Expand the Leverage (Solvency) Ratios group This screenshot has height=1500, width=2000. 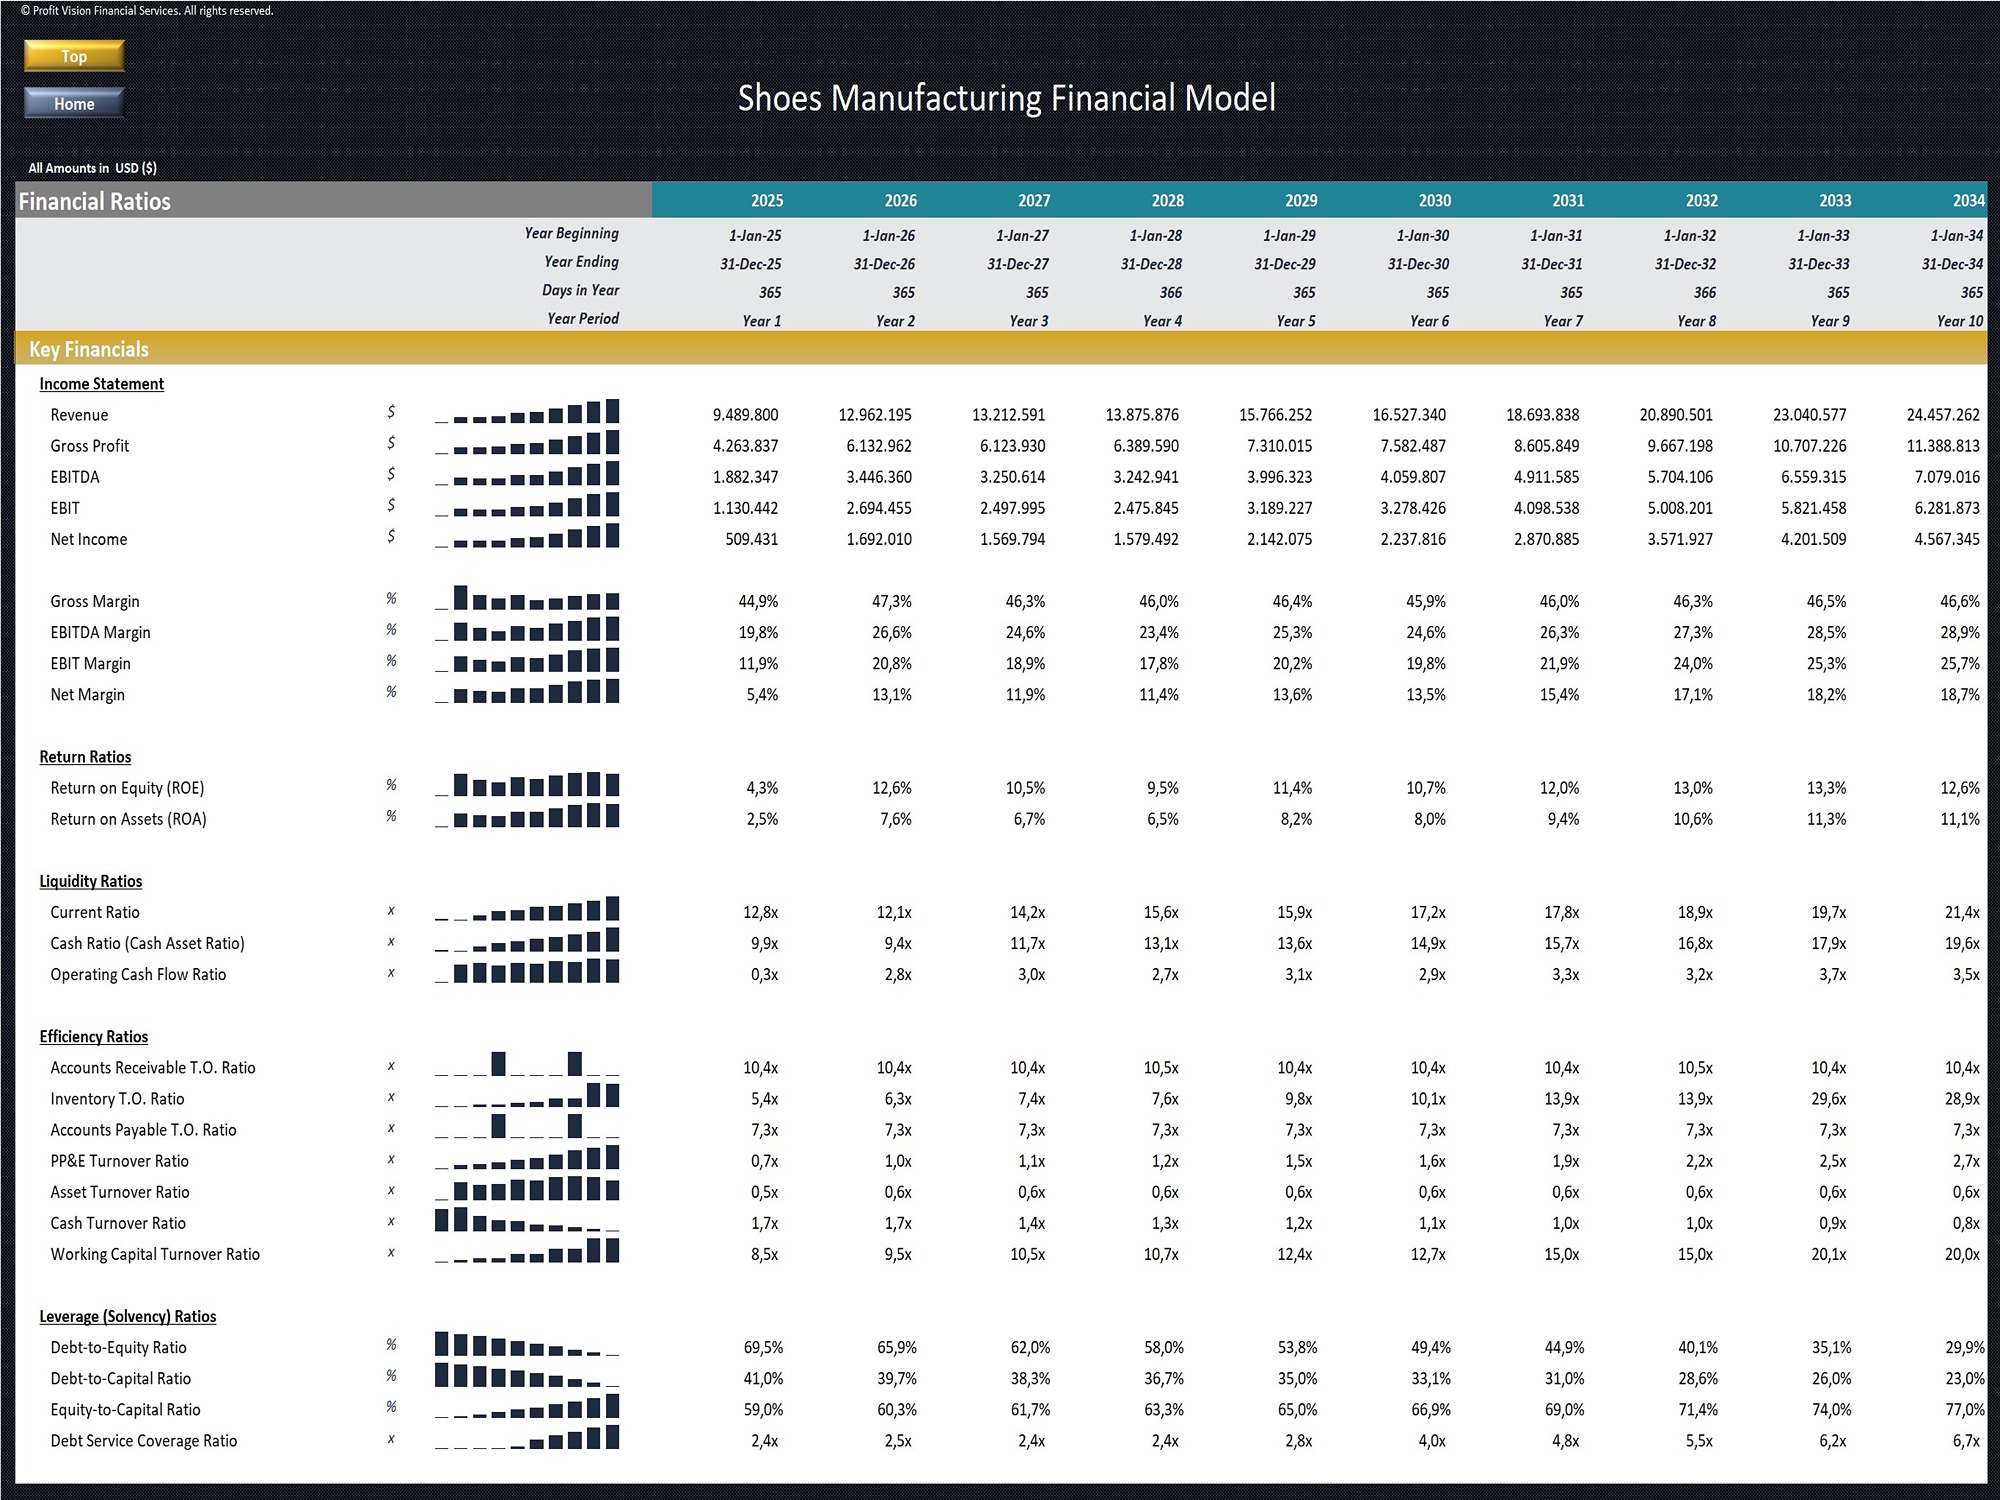[x=127, y=1316]
